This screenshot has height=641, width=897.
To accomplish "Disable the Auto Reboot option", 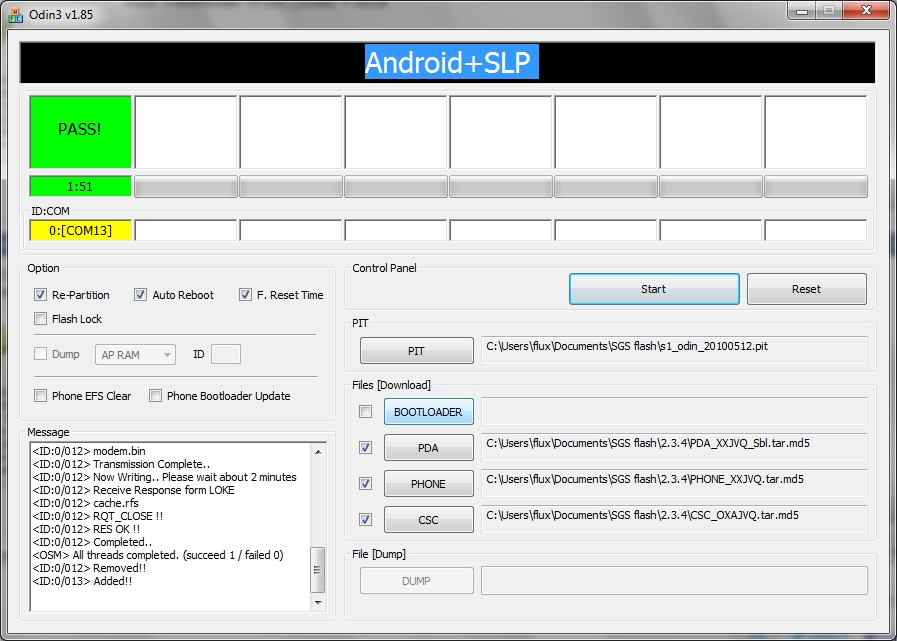I will [140, 295].
